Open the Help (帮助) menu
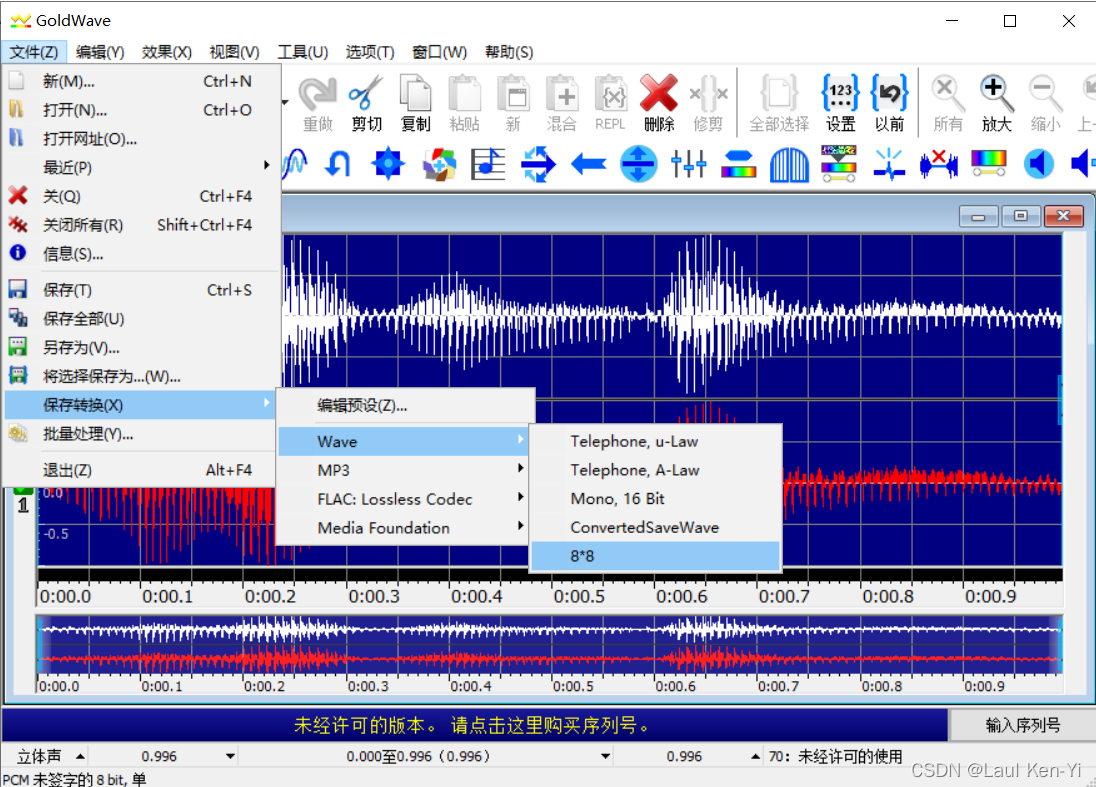The height and width of the screenshot is (787, 1096). 509,52
